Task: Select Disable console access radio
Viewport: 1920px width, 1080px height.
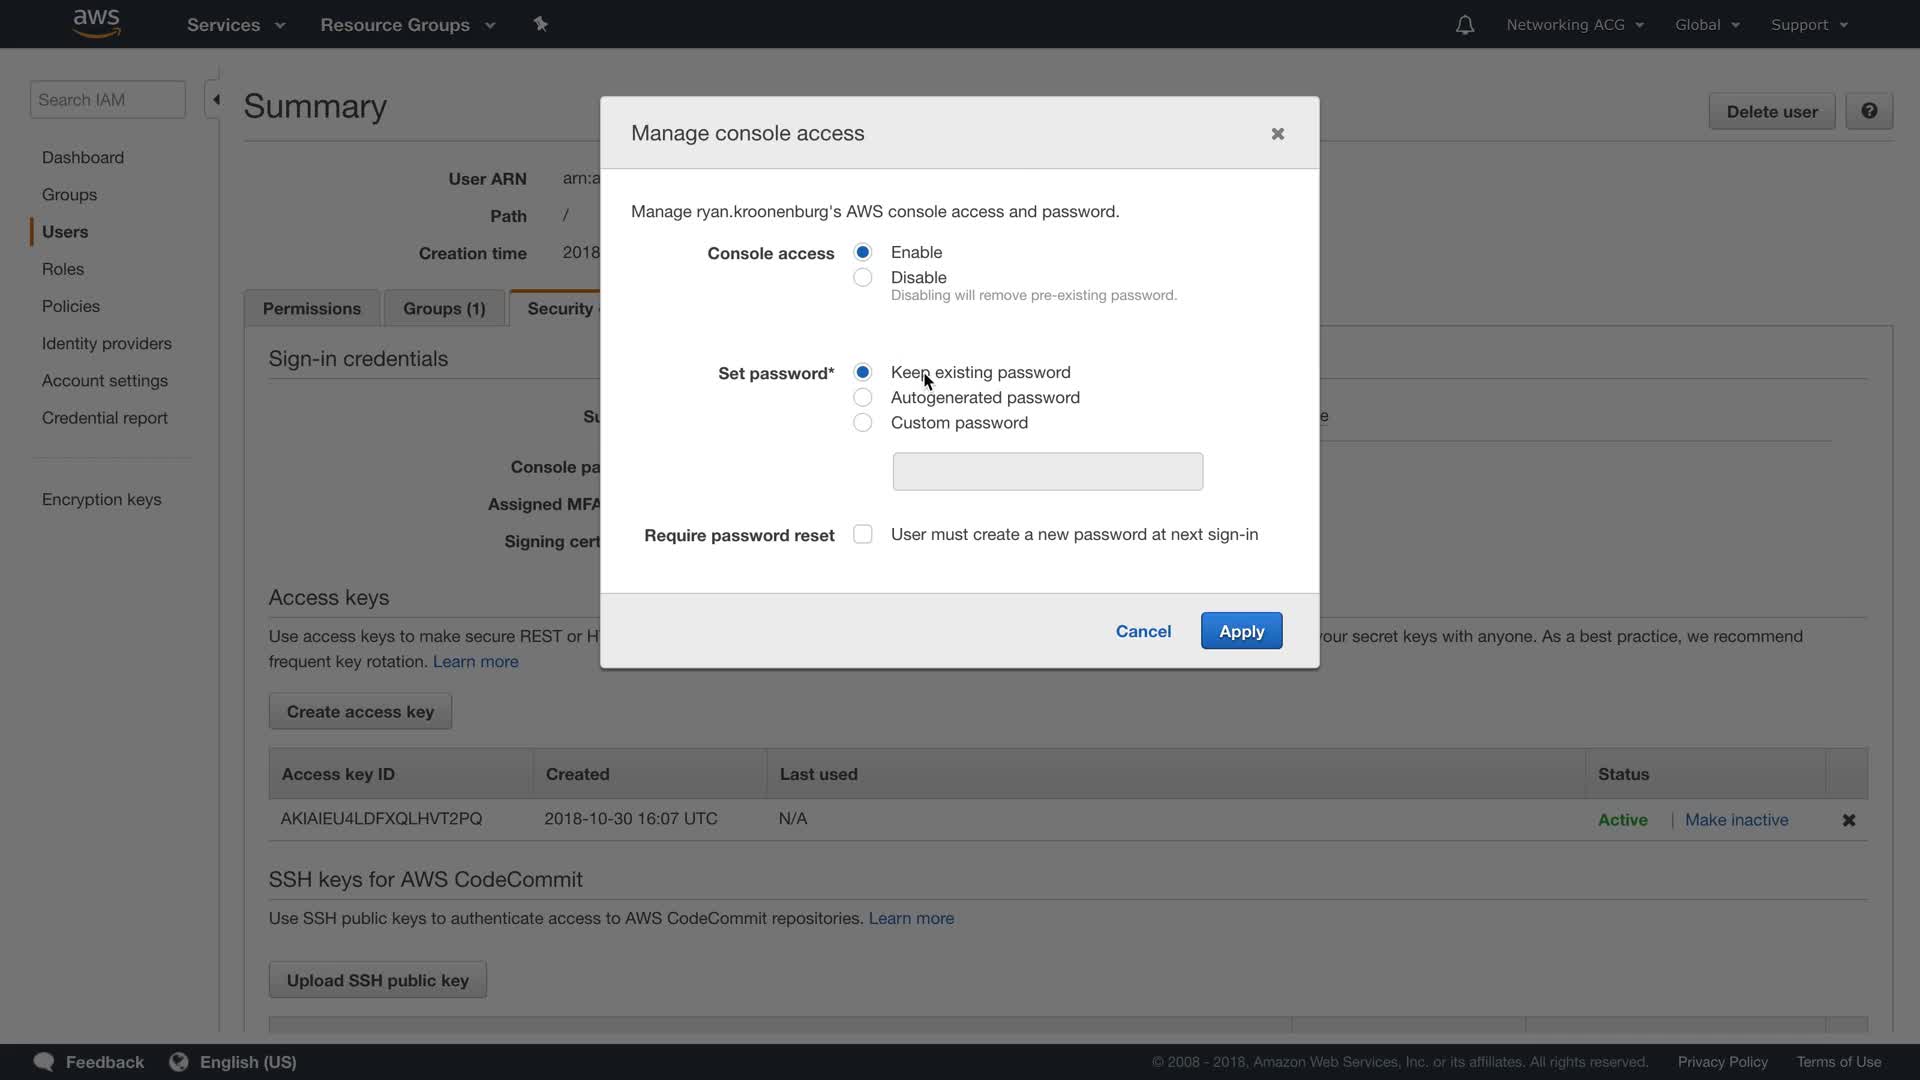Action: point(862,278)
